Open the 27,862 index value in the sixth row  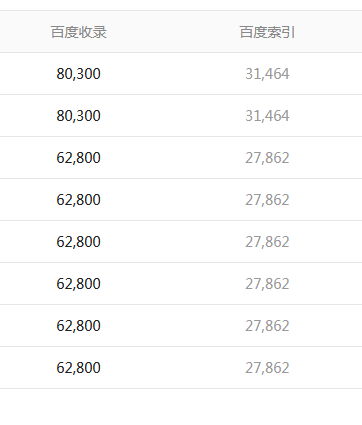267,284
